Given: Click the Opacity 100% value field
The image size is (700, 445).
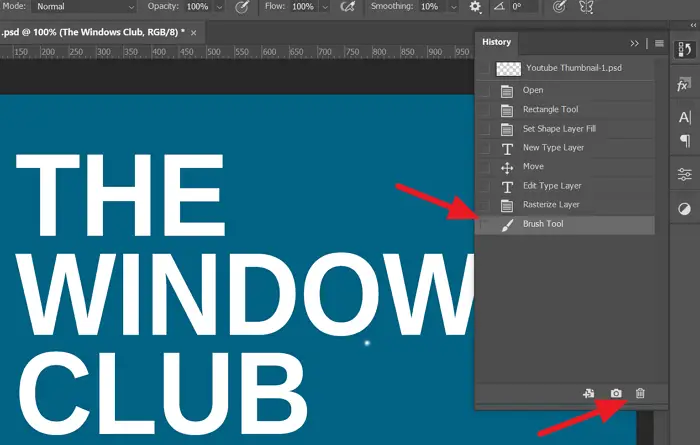Looking at the screenshot, I should click(x=197, y=7).
